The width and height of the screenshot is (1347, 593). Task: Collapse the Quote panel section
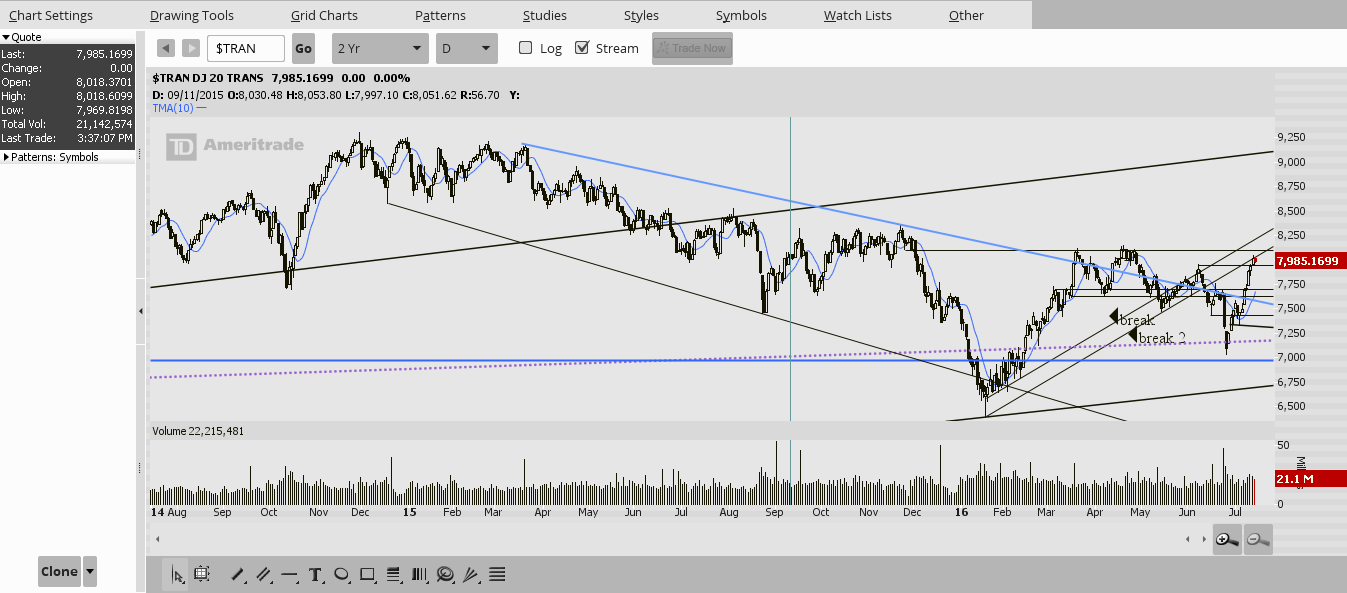5,37
